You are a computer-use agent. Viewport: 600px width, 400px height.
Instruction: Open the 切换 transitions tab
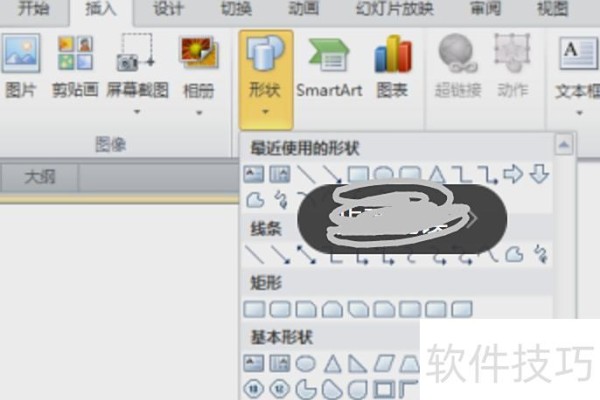tap(236, 9)
